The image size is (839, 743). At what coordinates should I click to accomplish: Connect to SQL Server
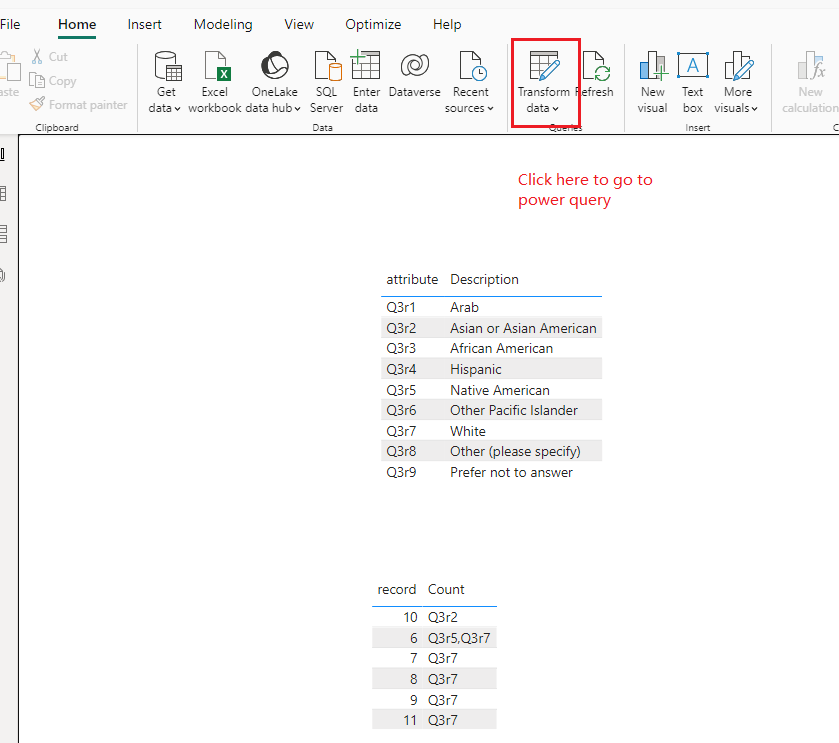click(326, 82)
